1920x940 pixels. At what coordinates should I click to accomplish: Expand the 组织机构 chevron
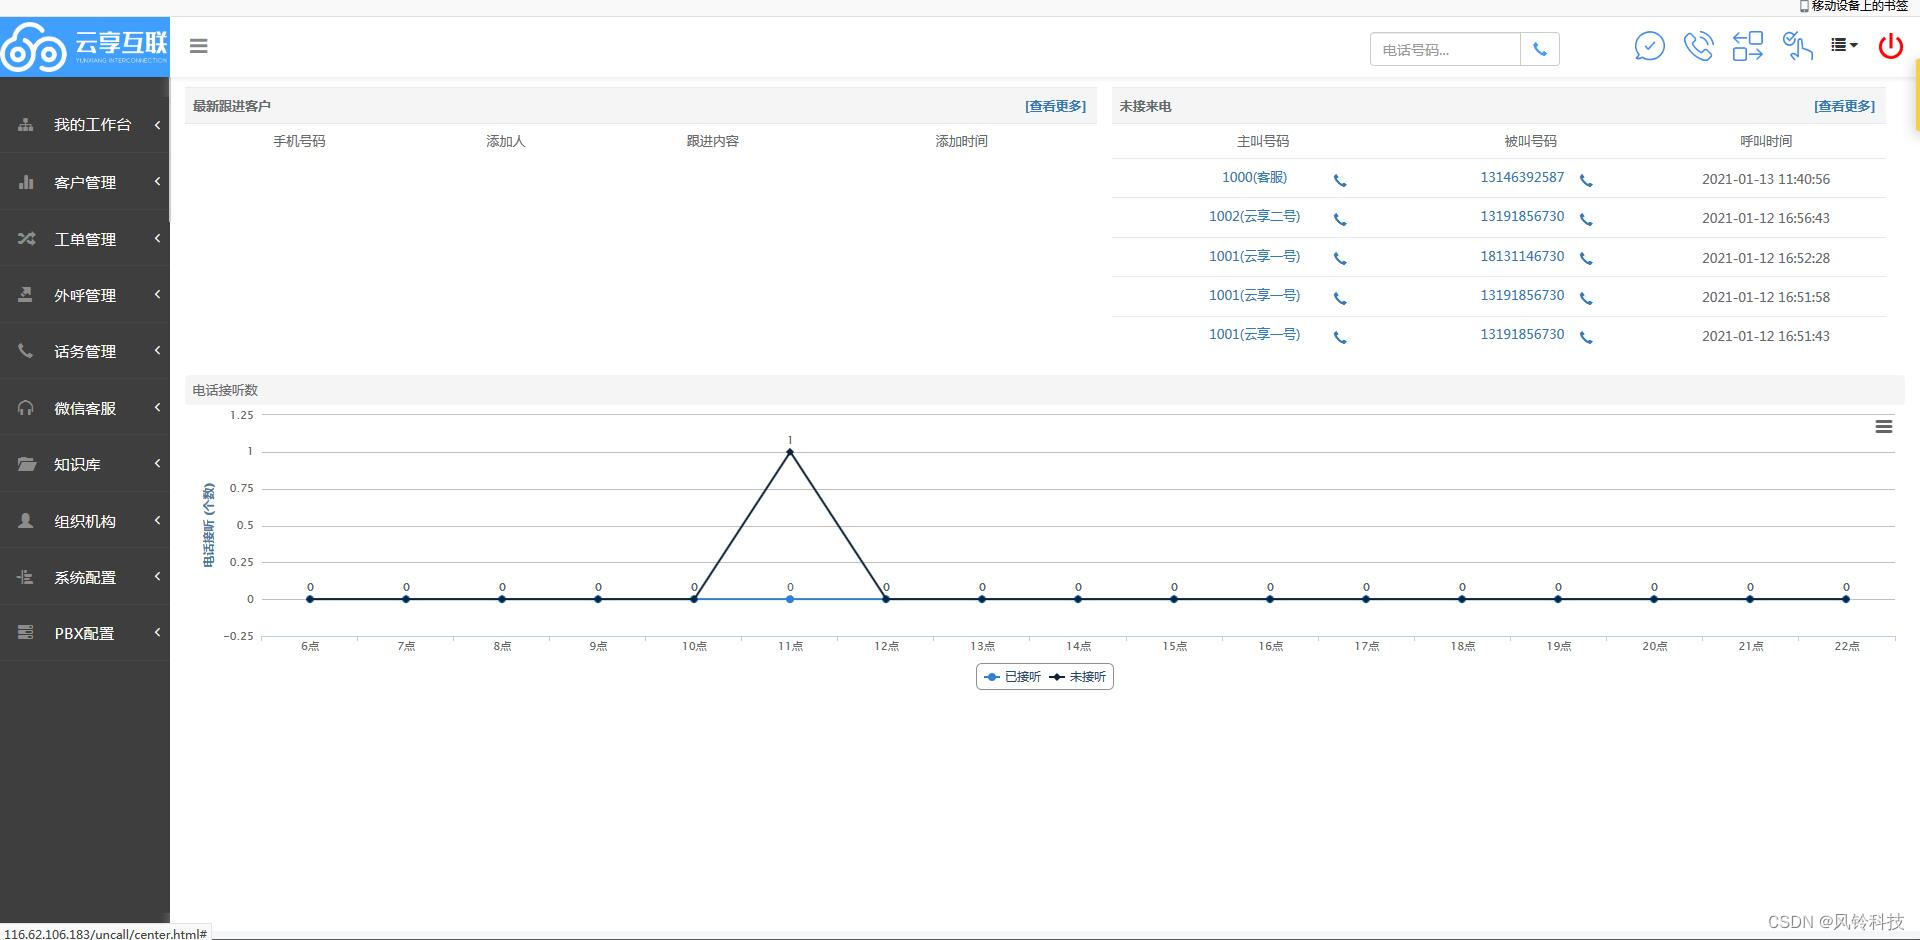click(157, 521)
